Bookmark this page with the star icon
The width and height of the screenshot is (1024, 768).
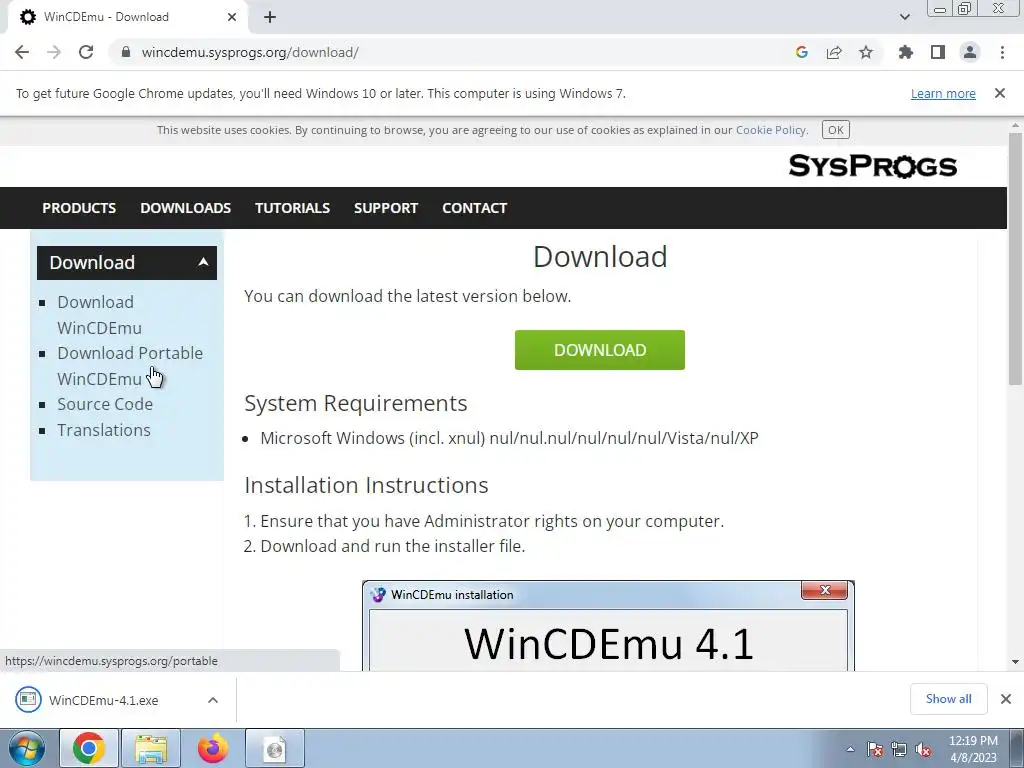point(866,52)
